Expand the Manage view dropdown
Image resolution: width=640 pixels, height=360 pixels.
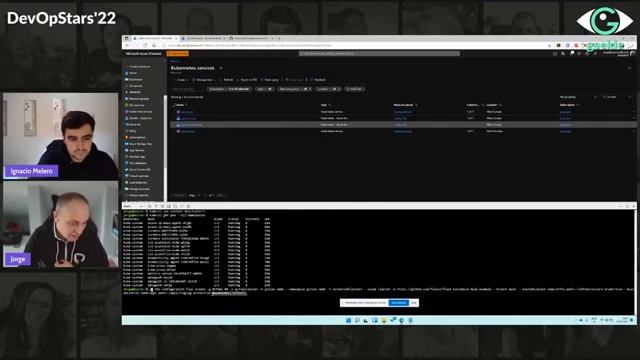point(204,80)
